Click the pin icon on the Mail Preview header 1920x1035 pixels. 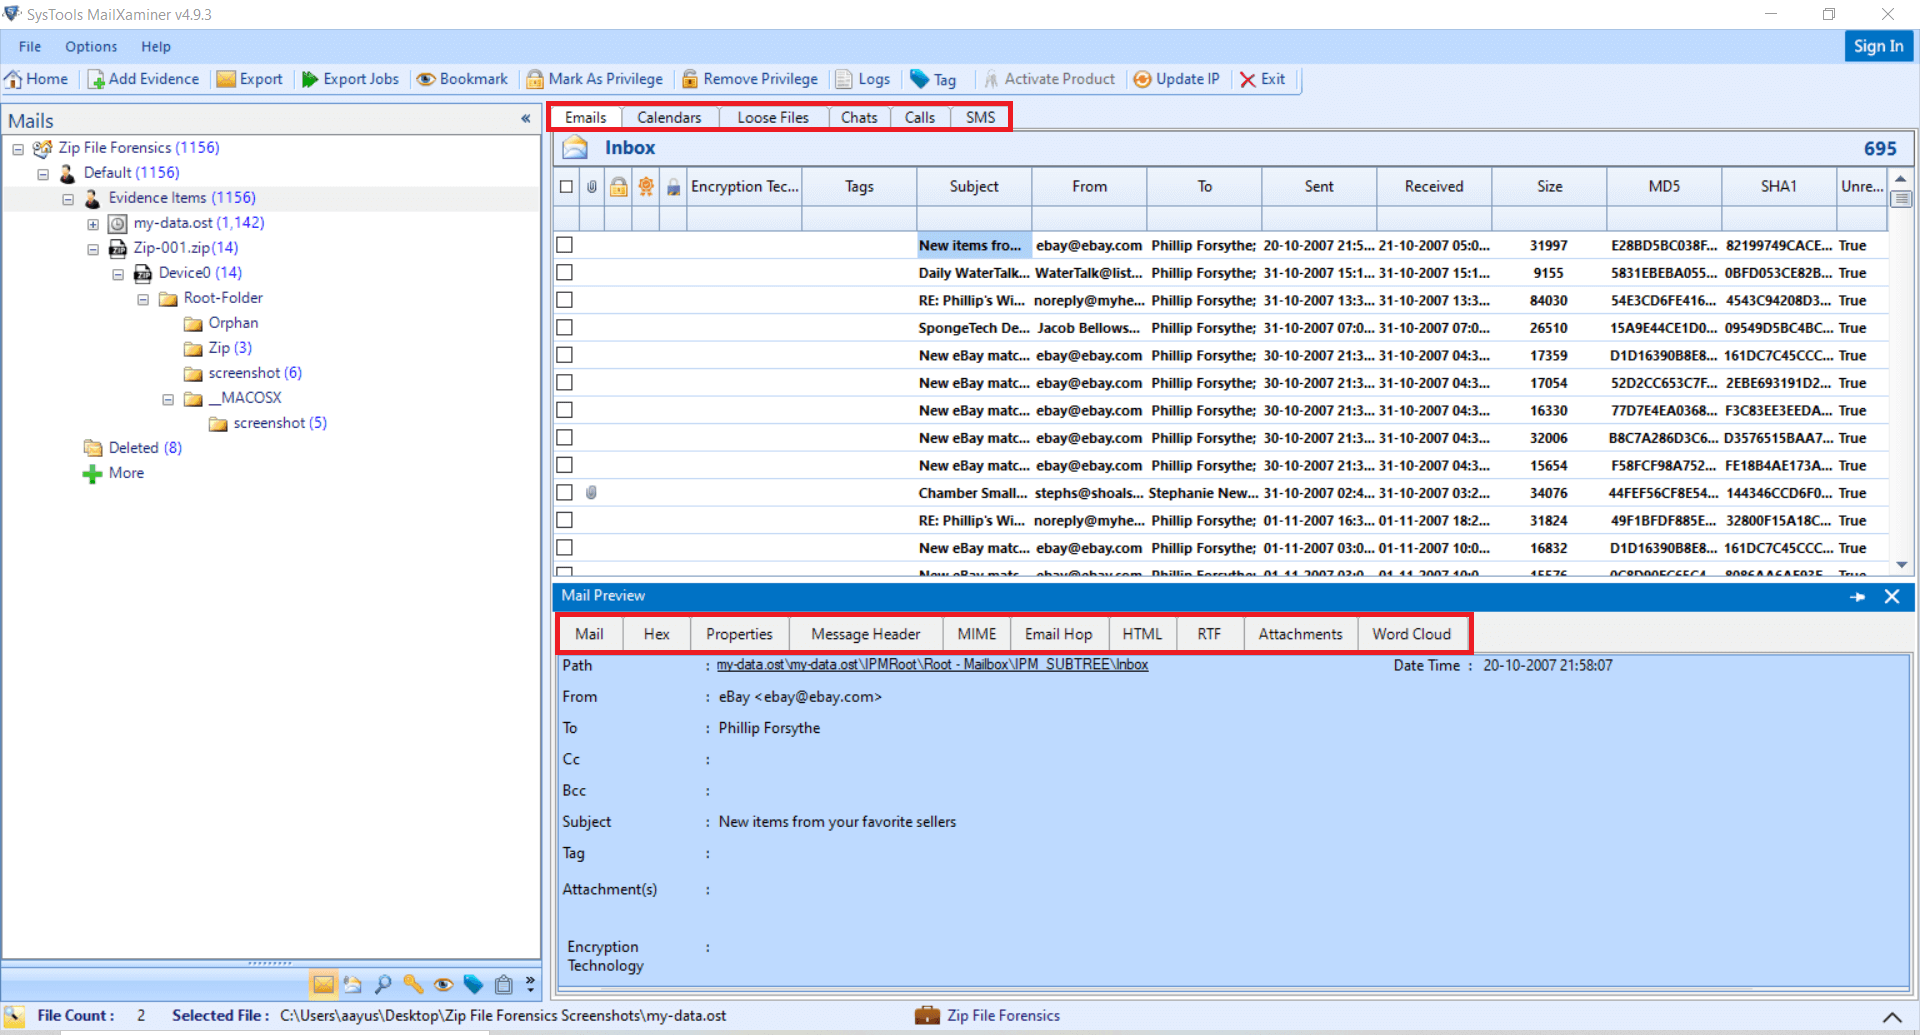tap(1858, 596)
